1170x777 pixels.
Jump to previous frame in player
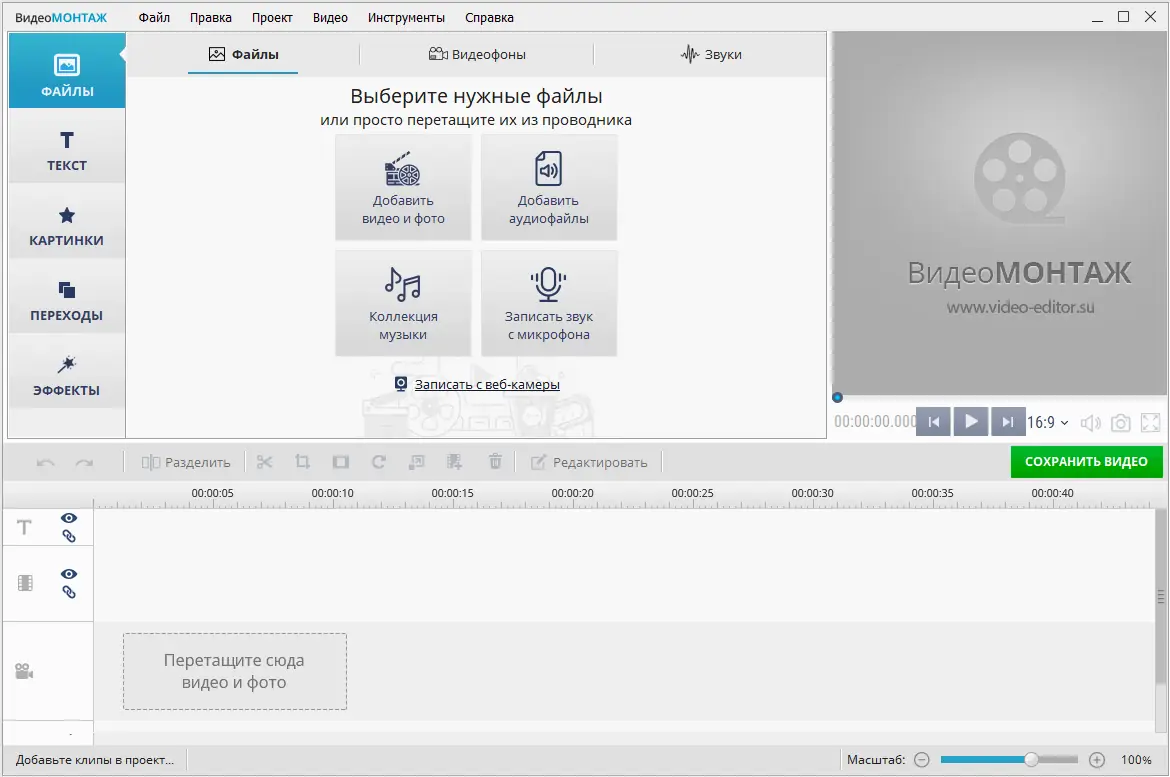[933, 422]
